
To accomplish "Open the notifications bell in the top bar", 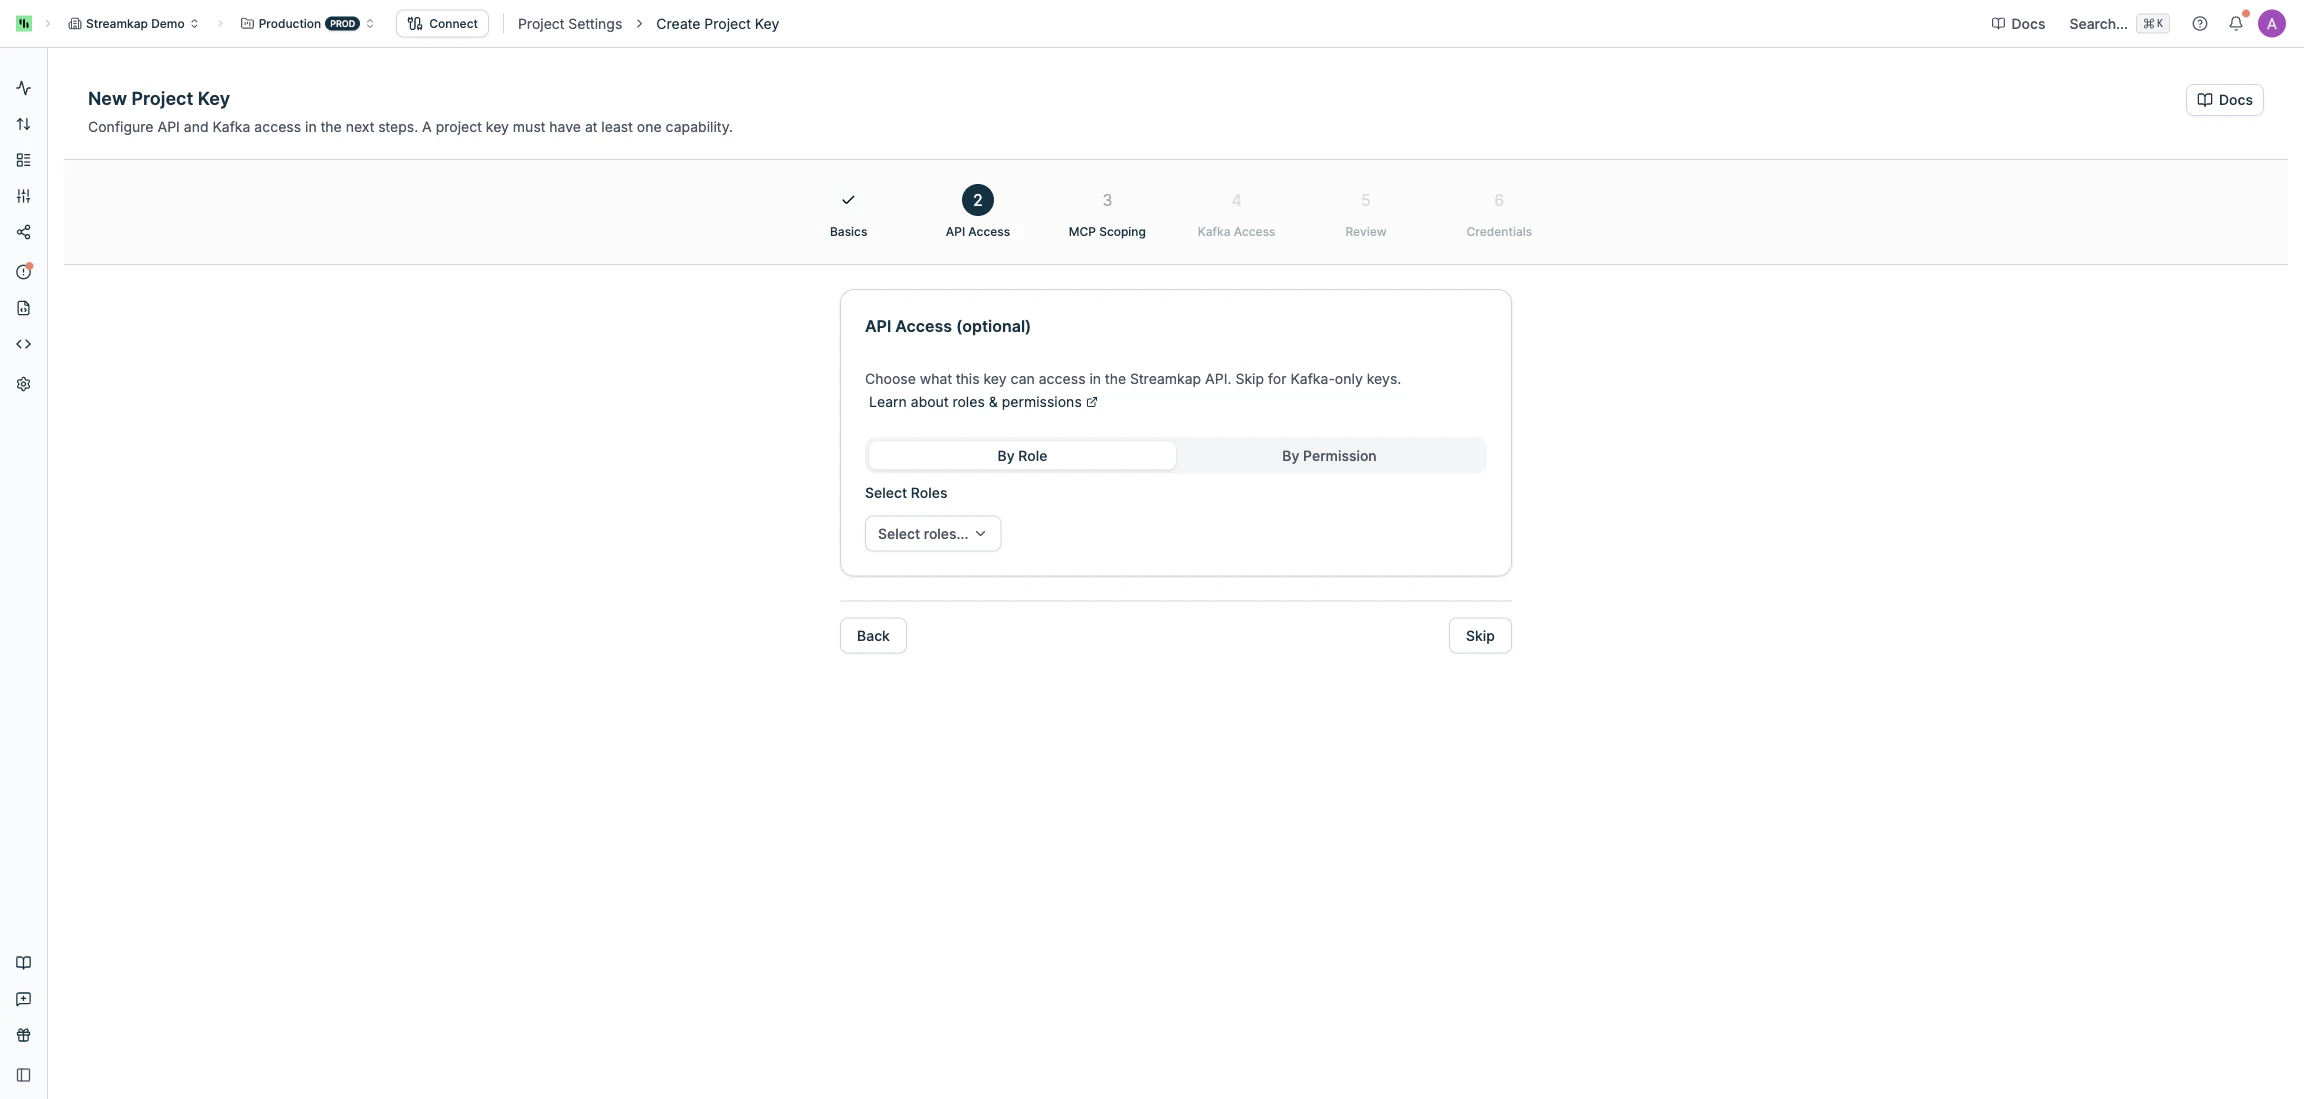I will pyautogui.click(x=2237, y=23).
